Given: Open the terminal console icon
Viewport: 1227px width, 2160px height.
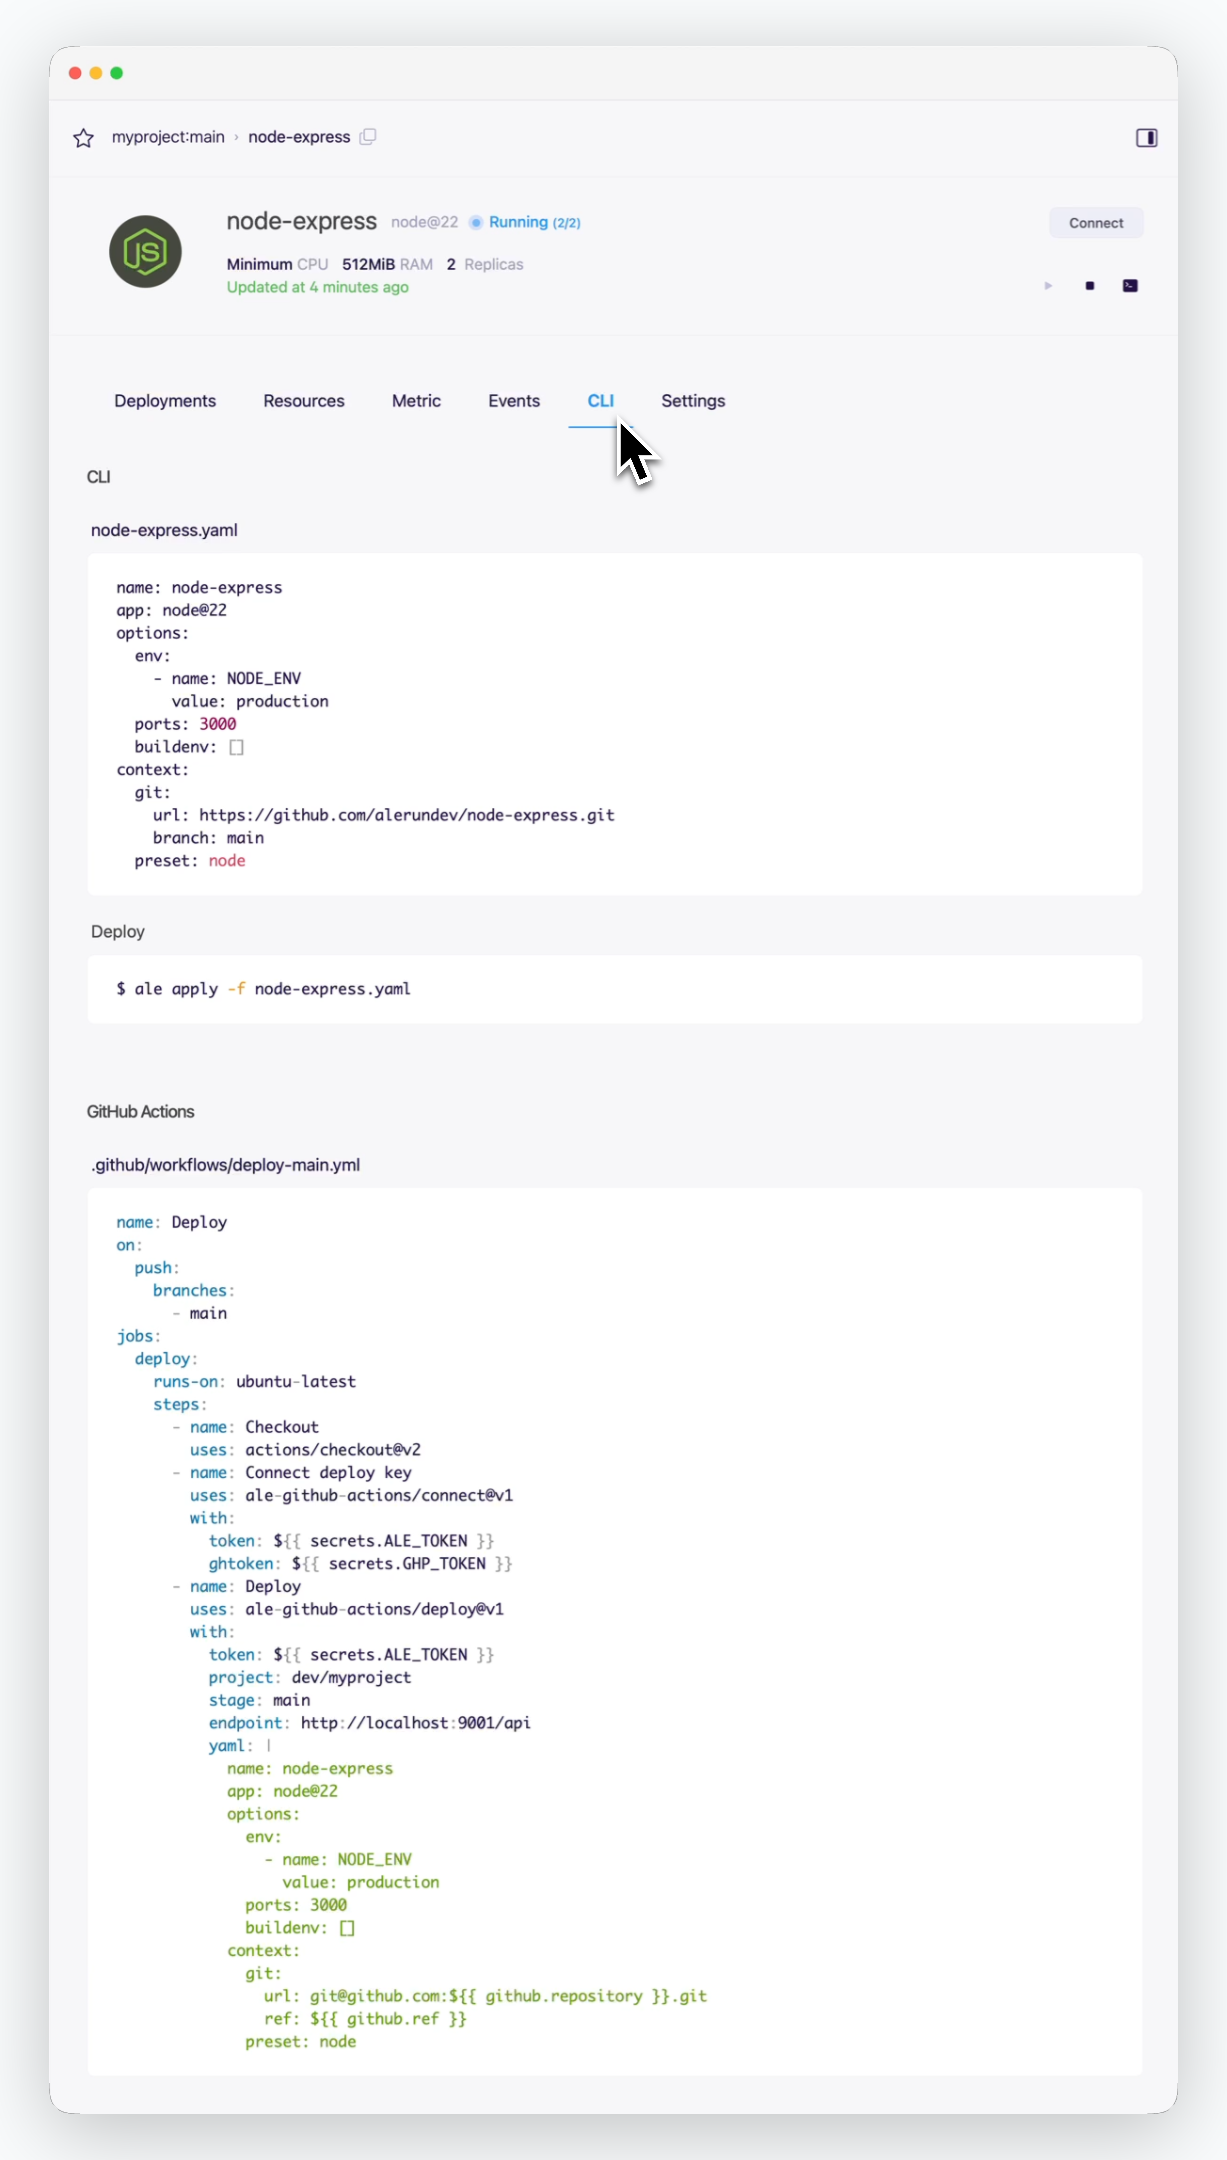Looking at the screenshot, I should click(x=1130, y=286).
